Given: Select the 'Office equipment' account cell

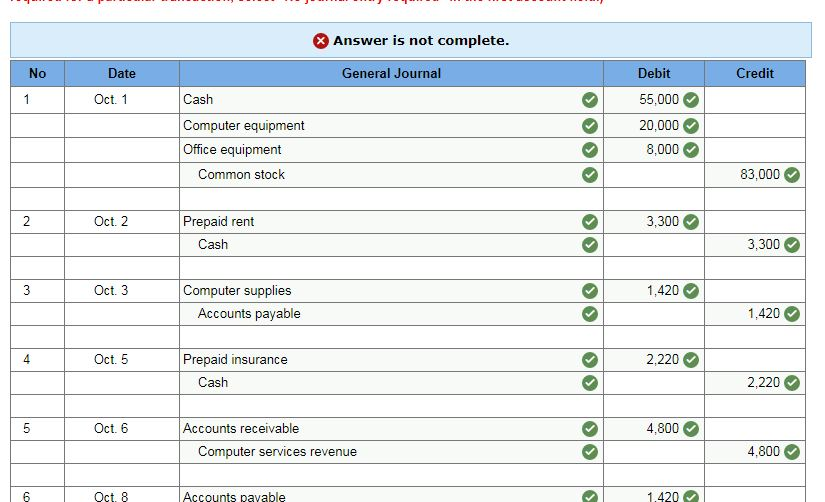Looking at the screenshot, I should 391,150.
